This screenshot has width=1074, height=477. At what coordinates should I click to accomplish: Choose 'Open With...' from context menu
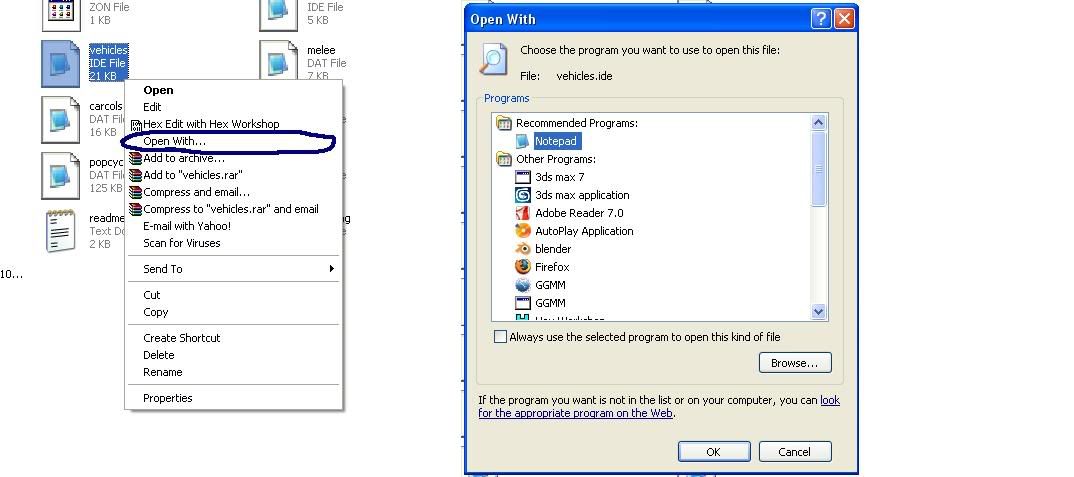(174, 141)
